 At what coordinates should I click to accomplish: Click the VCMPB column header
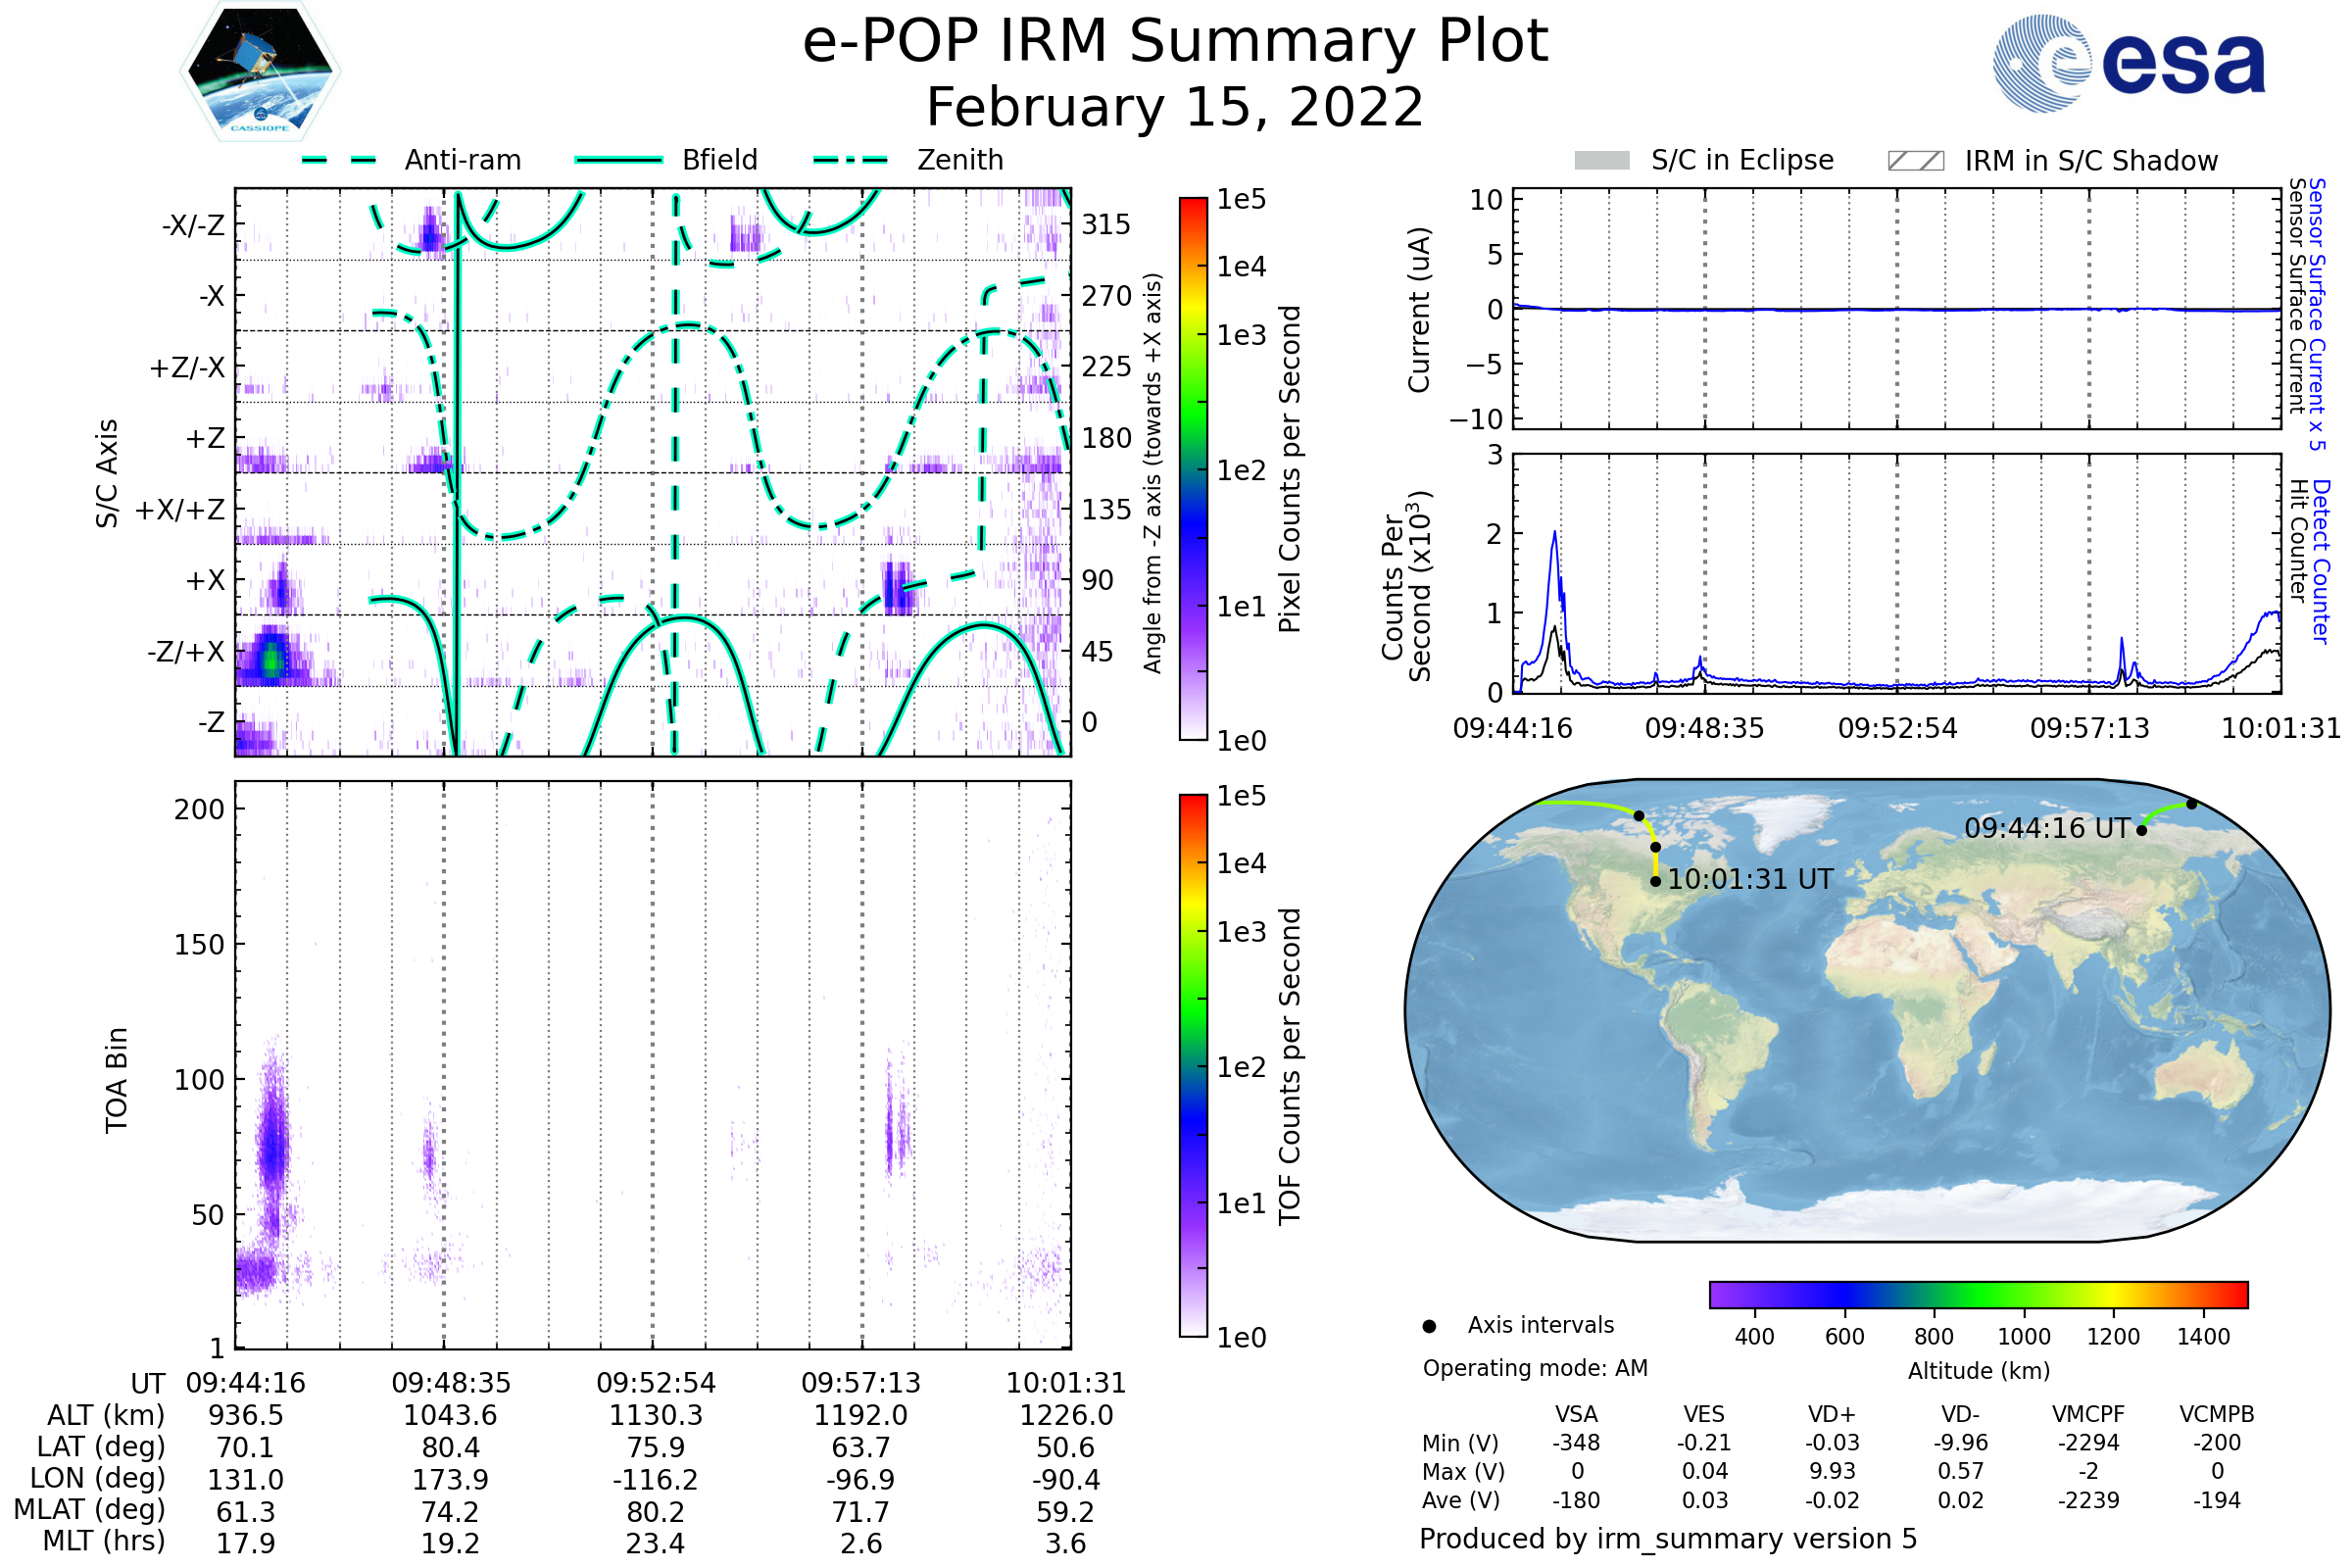pyautogui.click(x=2217, y=1414)
